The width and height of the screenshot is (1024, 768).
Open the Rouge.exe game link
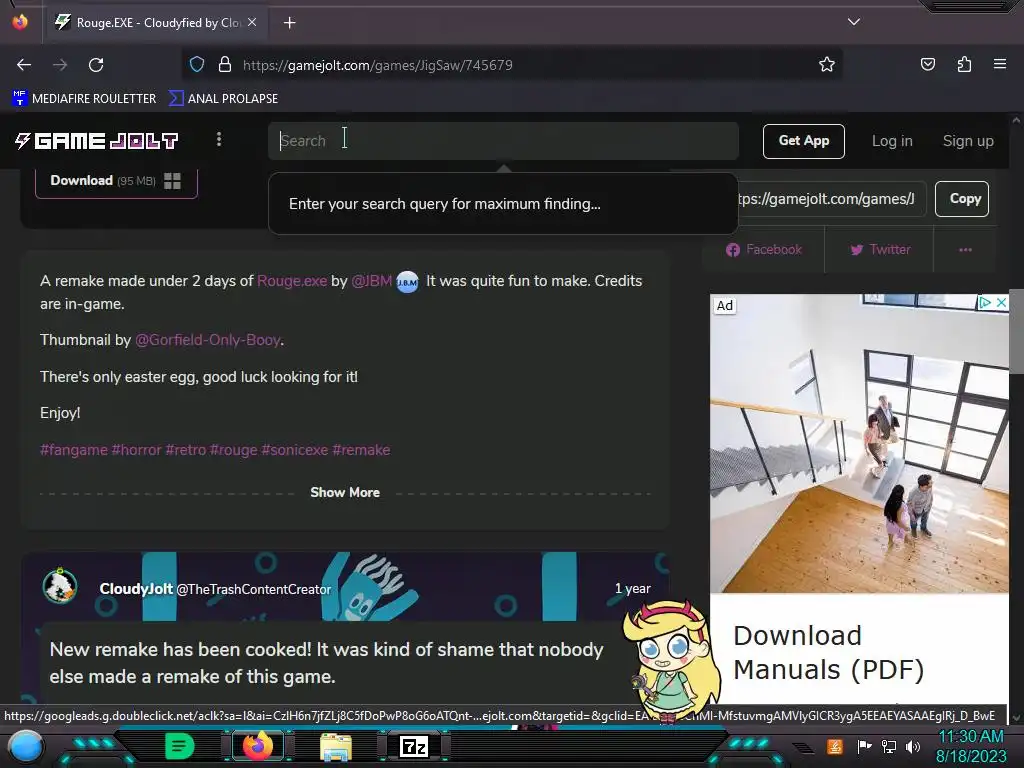(x=292, y=281)
